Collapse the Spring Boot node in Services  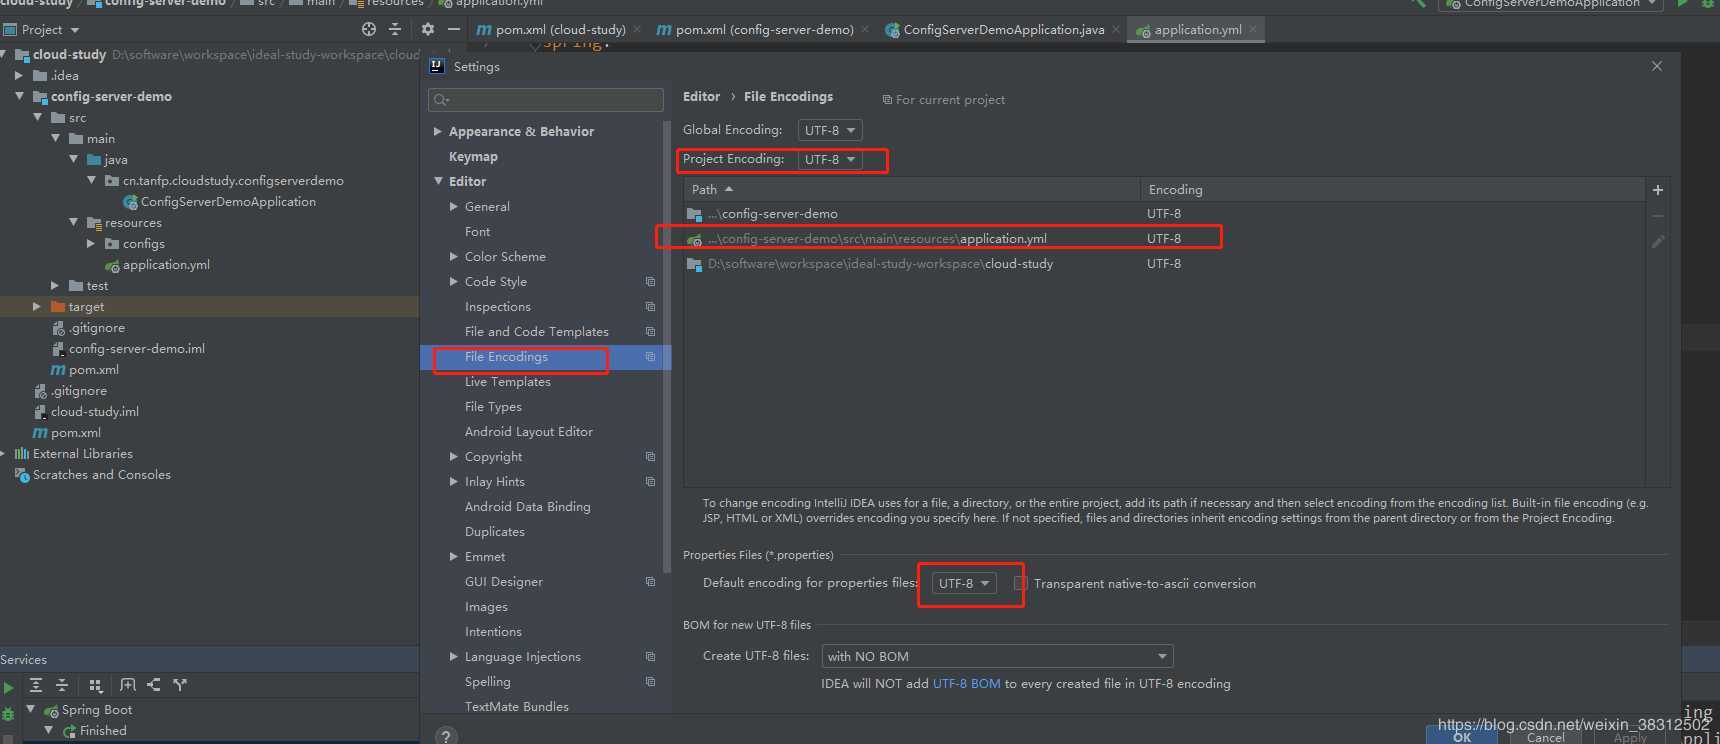coord(30,709)
